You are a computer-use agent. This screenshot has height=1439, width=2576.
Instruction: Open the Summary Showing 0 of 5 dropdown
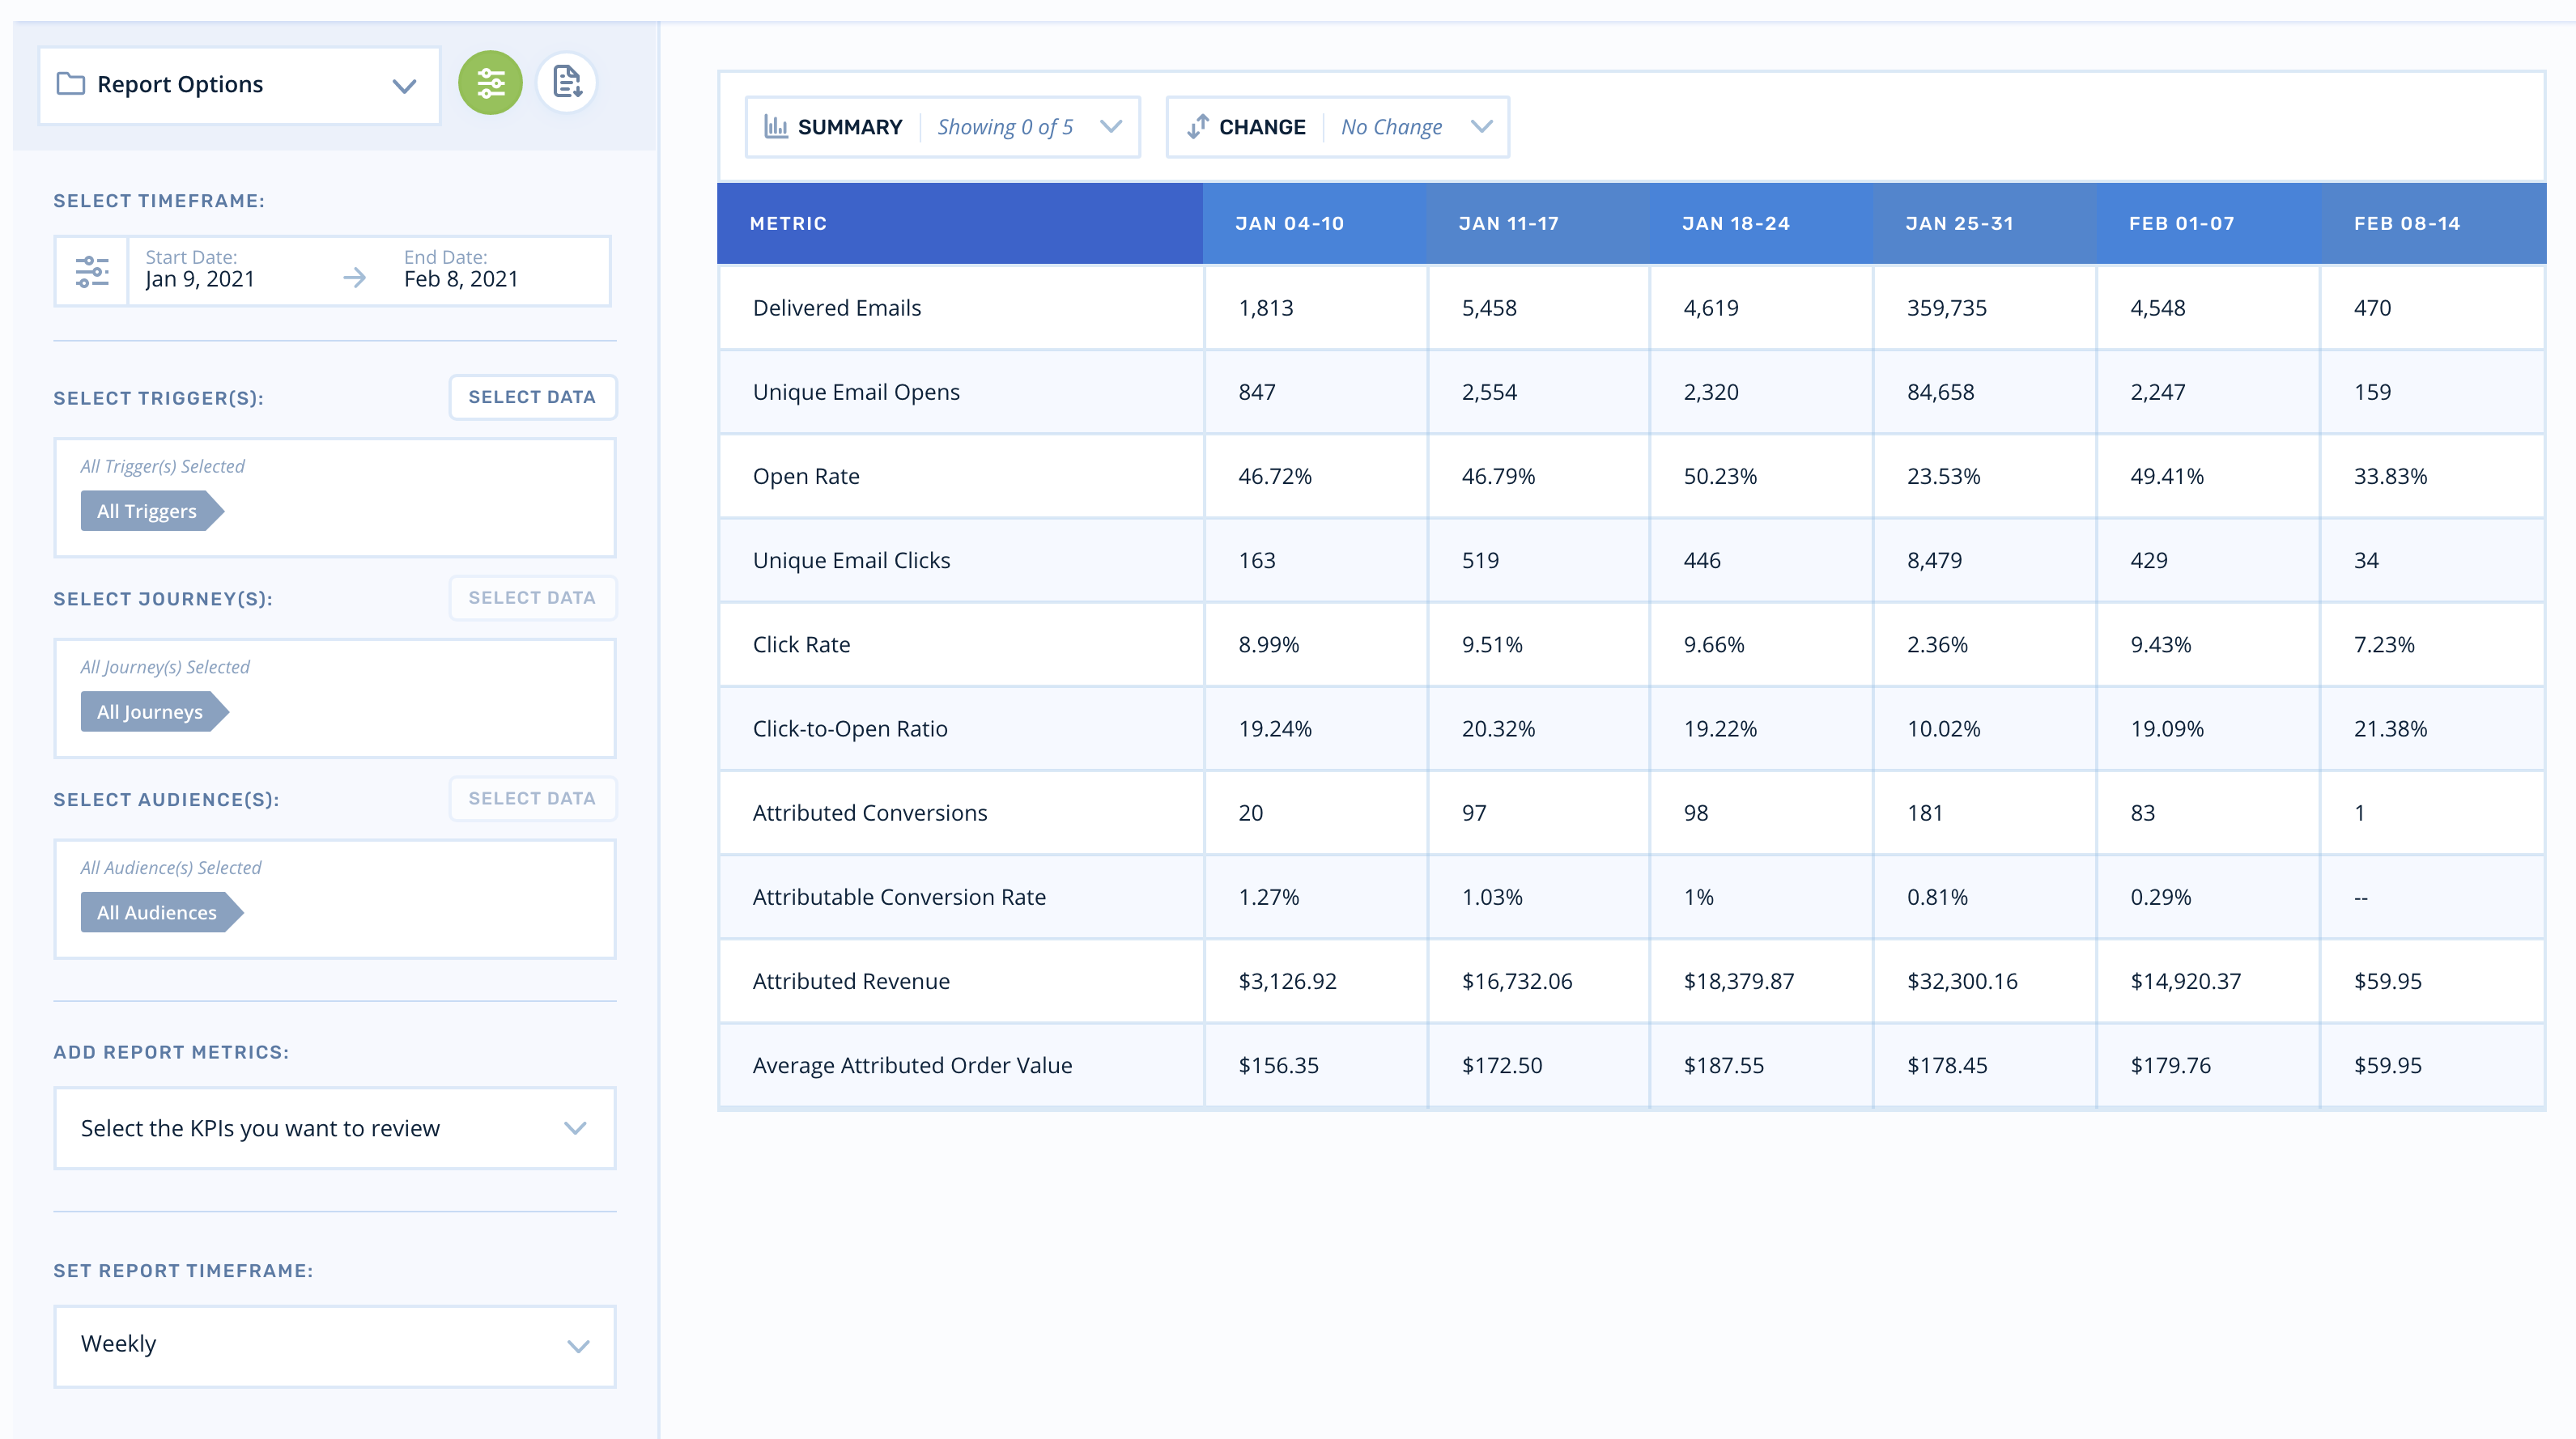pos(1028,127)
